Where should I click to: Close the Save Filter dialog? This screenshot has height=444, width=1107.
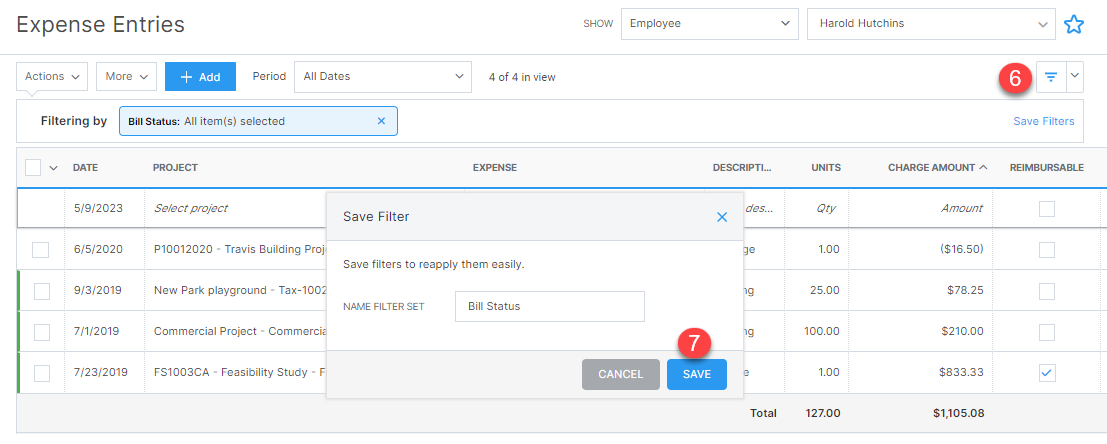[x=722, y=217]
